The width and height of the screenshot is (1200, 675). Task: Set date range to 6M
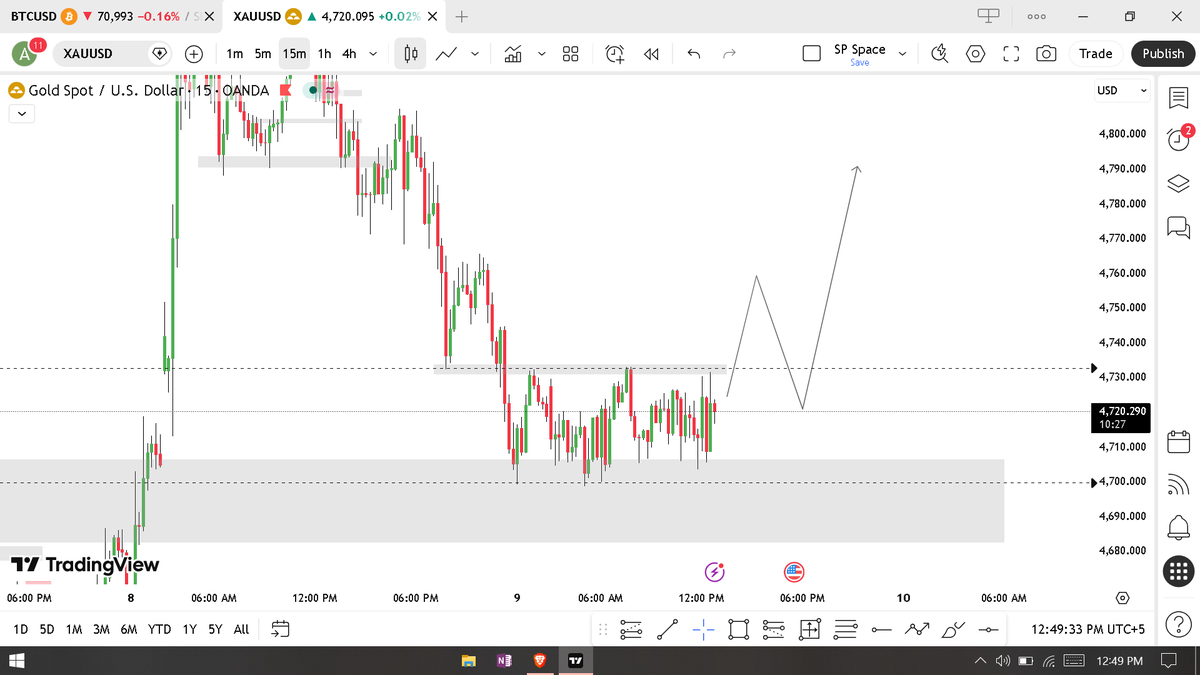point(129,629)
